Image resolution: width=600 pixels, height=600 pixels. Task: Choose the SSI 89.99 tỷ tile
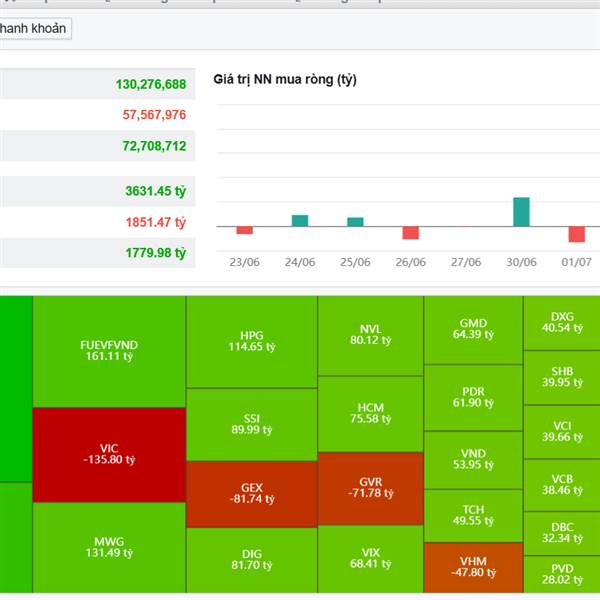click(252, 424)
